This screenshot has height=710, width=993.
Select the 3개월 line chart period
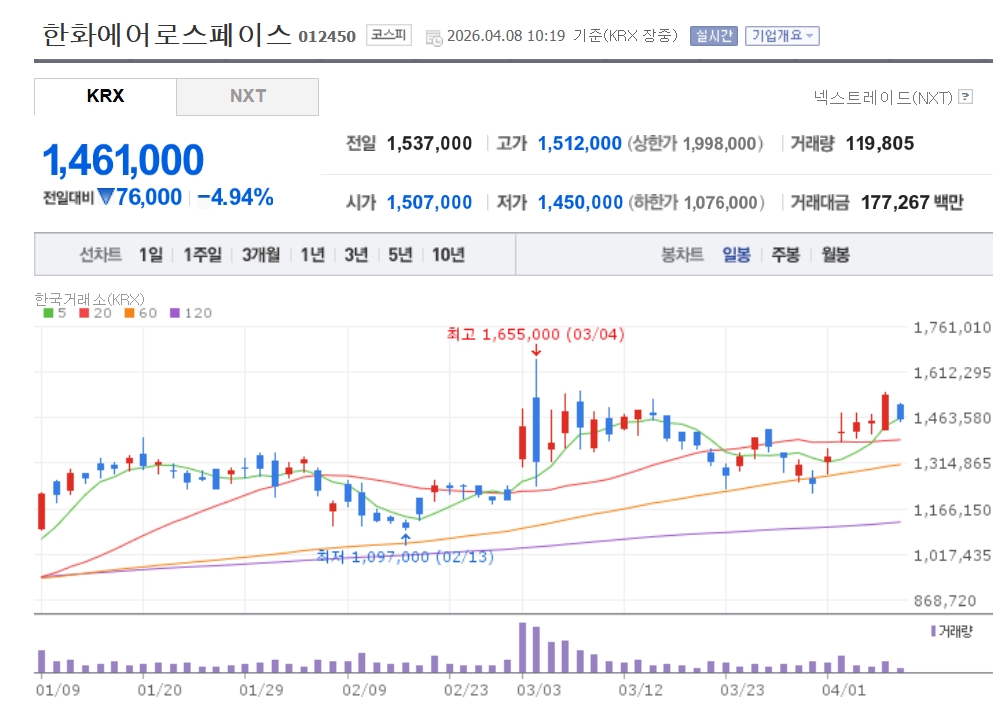pos(261,255)
